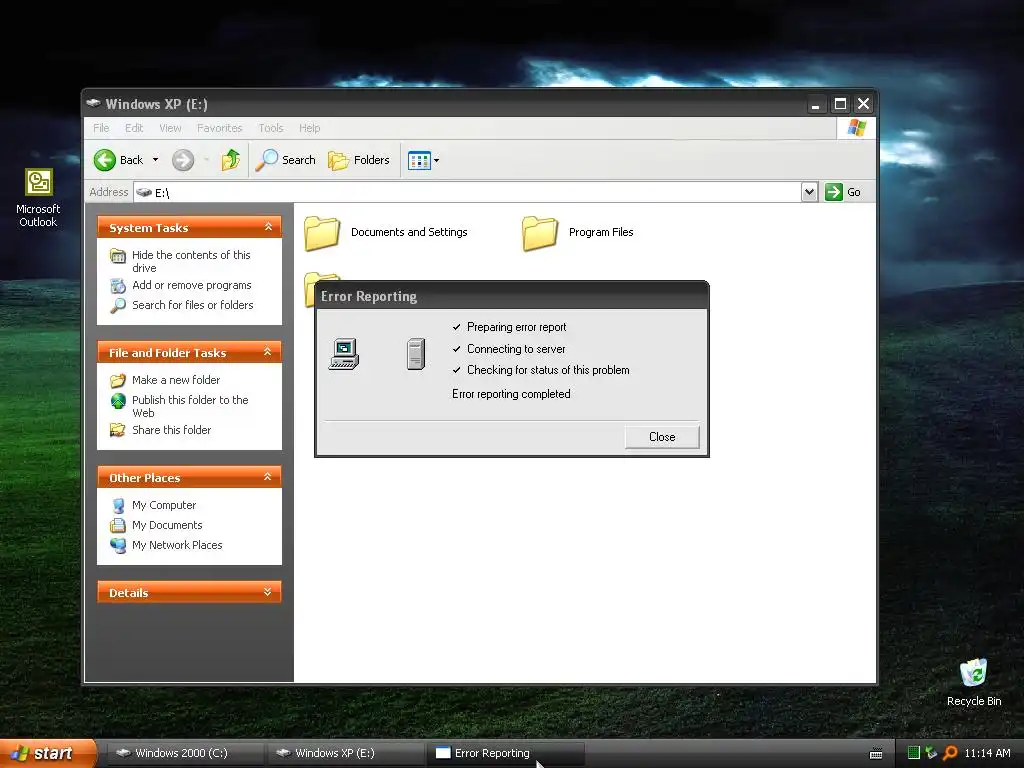The width and height of the screenshot is (1024, 768).
Task: Open the Help menu
Action: tap(310, 128)
